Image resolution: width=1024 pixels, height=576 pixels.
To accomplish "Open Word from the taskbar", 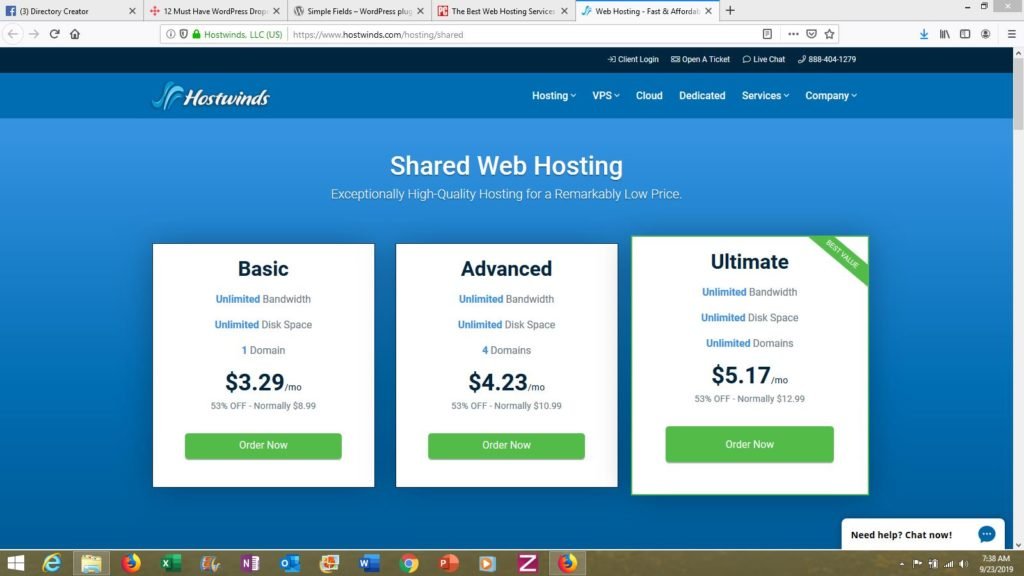I will click(369, 563).
